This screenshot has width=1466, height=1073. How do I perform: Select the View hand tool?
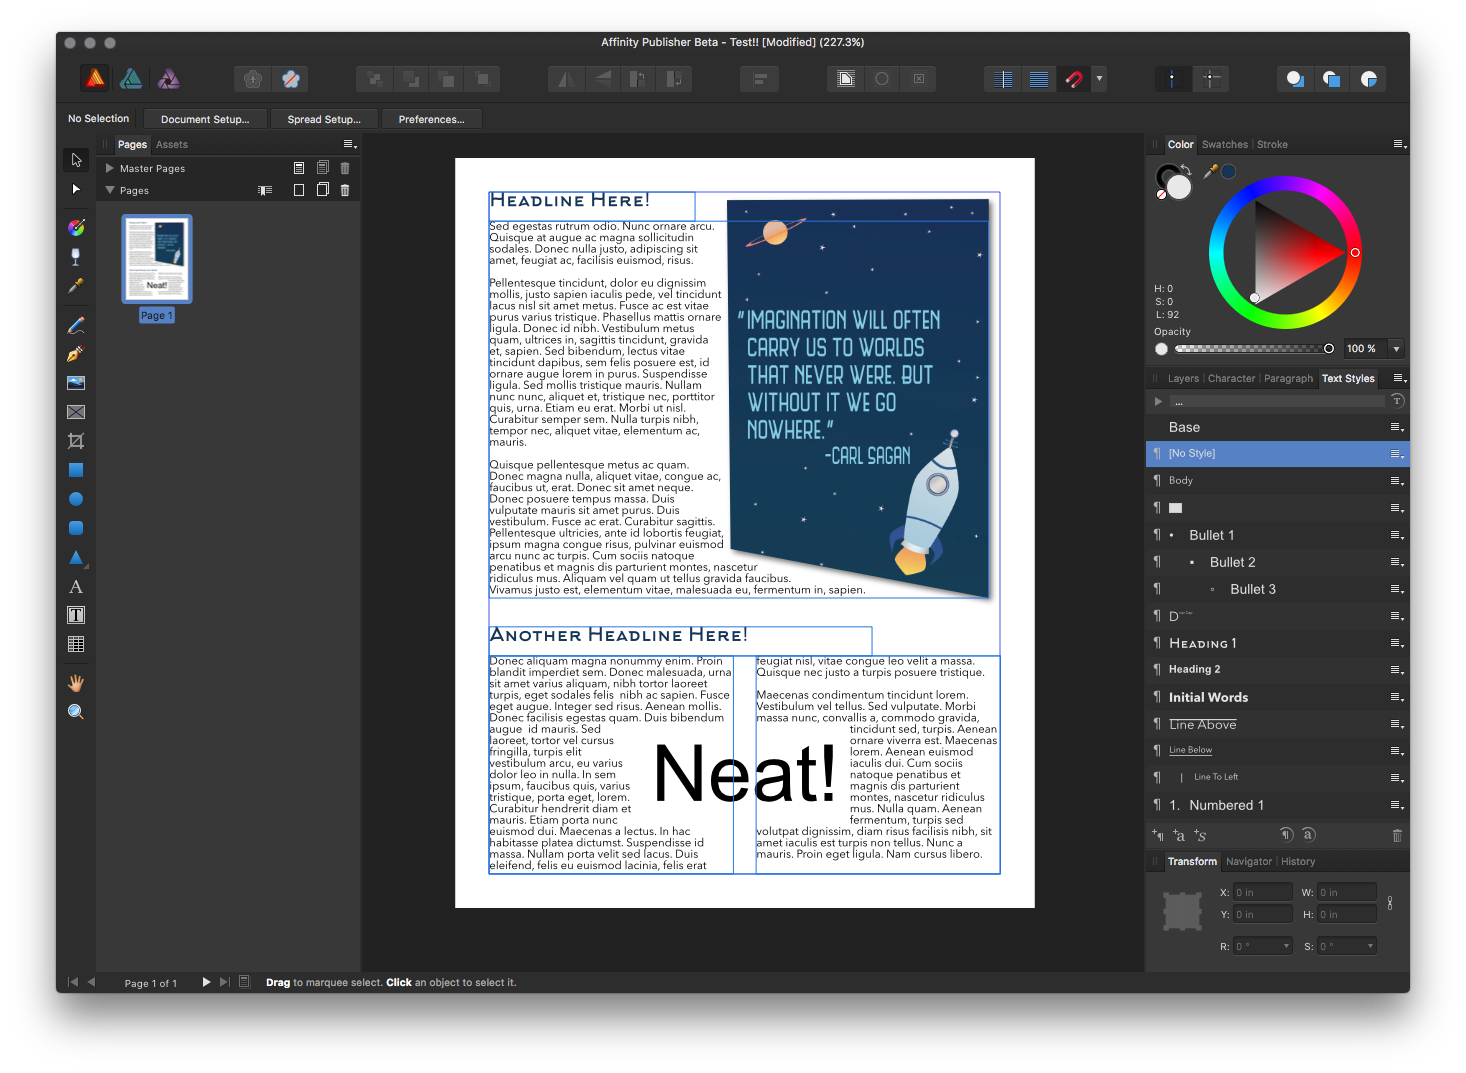tap(76, 683)
